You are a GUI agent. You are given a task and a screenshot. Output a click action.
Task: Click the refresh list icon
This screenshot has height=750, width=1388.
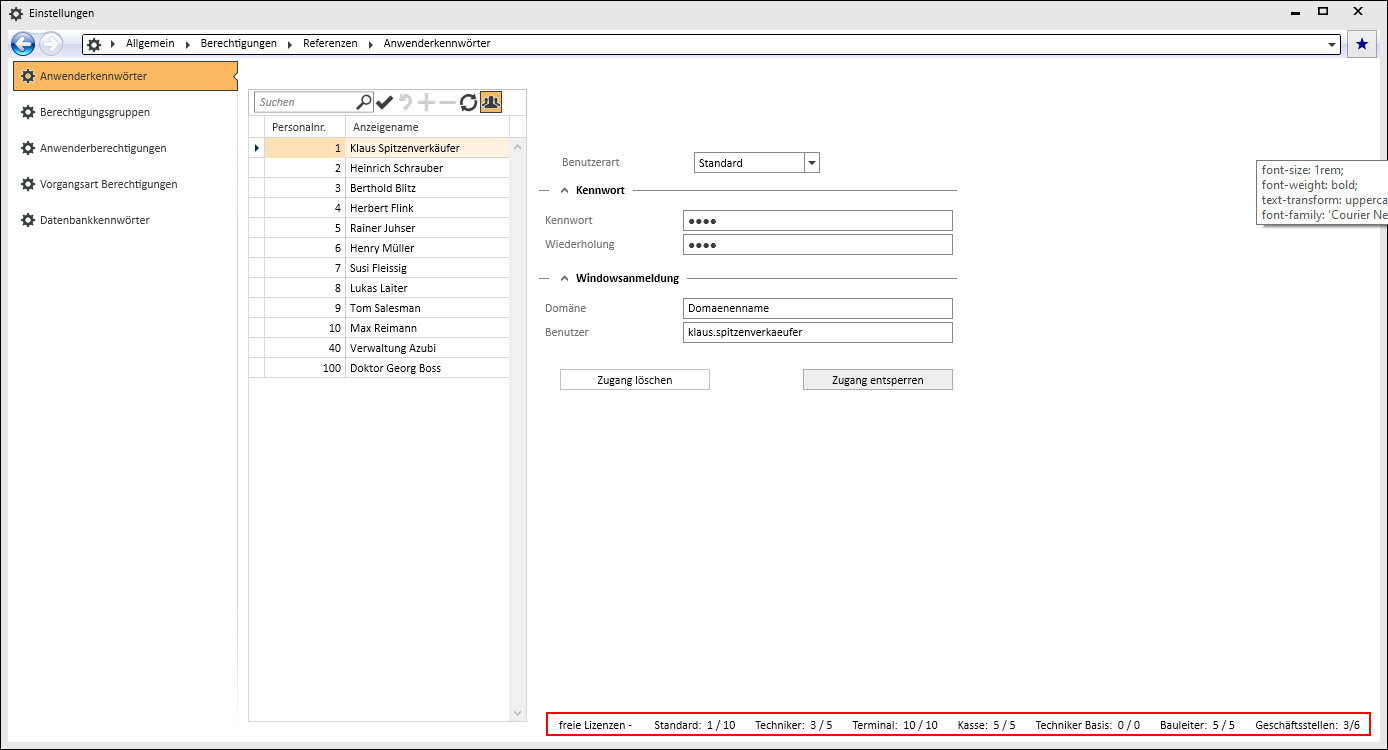click(x=468, y=102)
